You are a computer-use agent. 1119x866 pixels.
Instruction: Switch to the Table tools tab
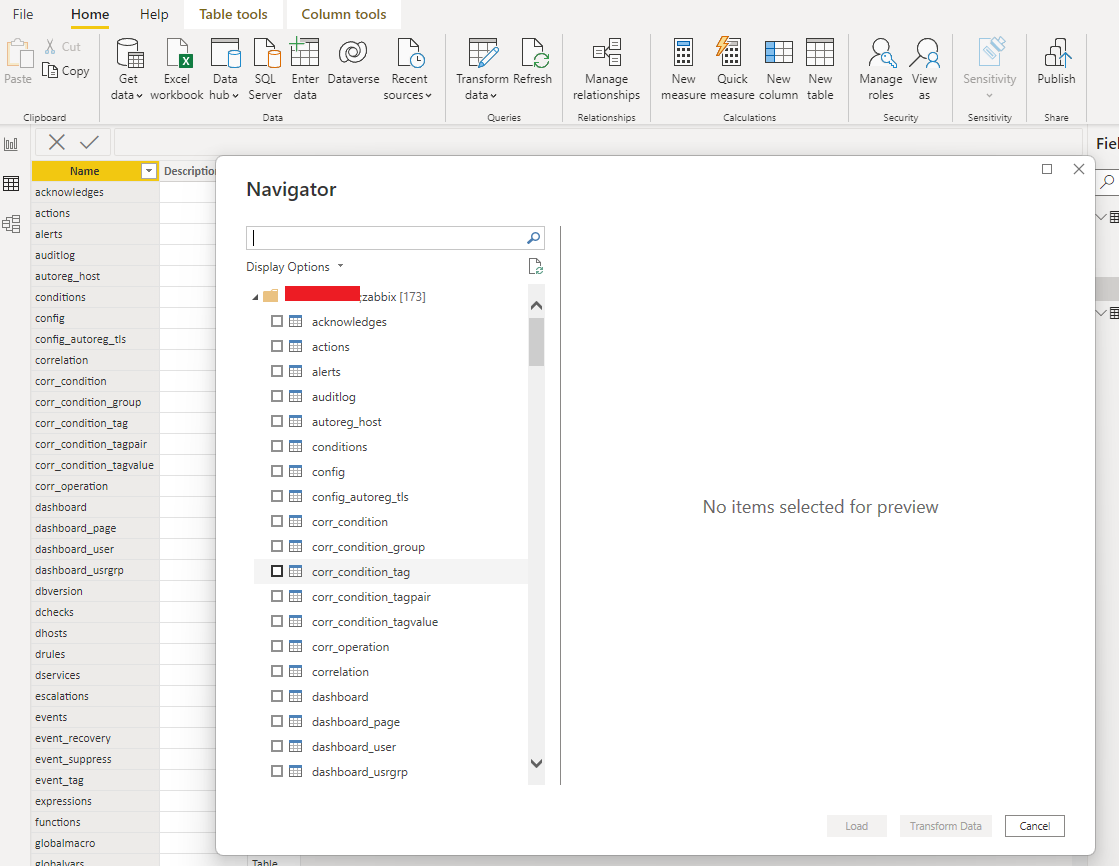click(233, 15)
